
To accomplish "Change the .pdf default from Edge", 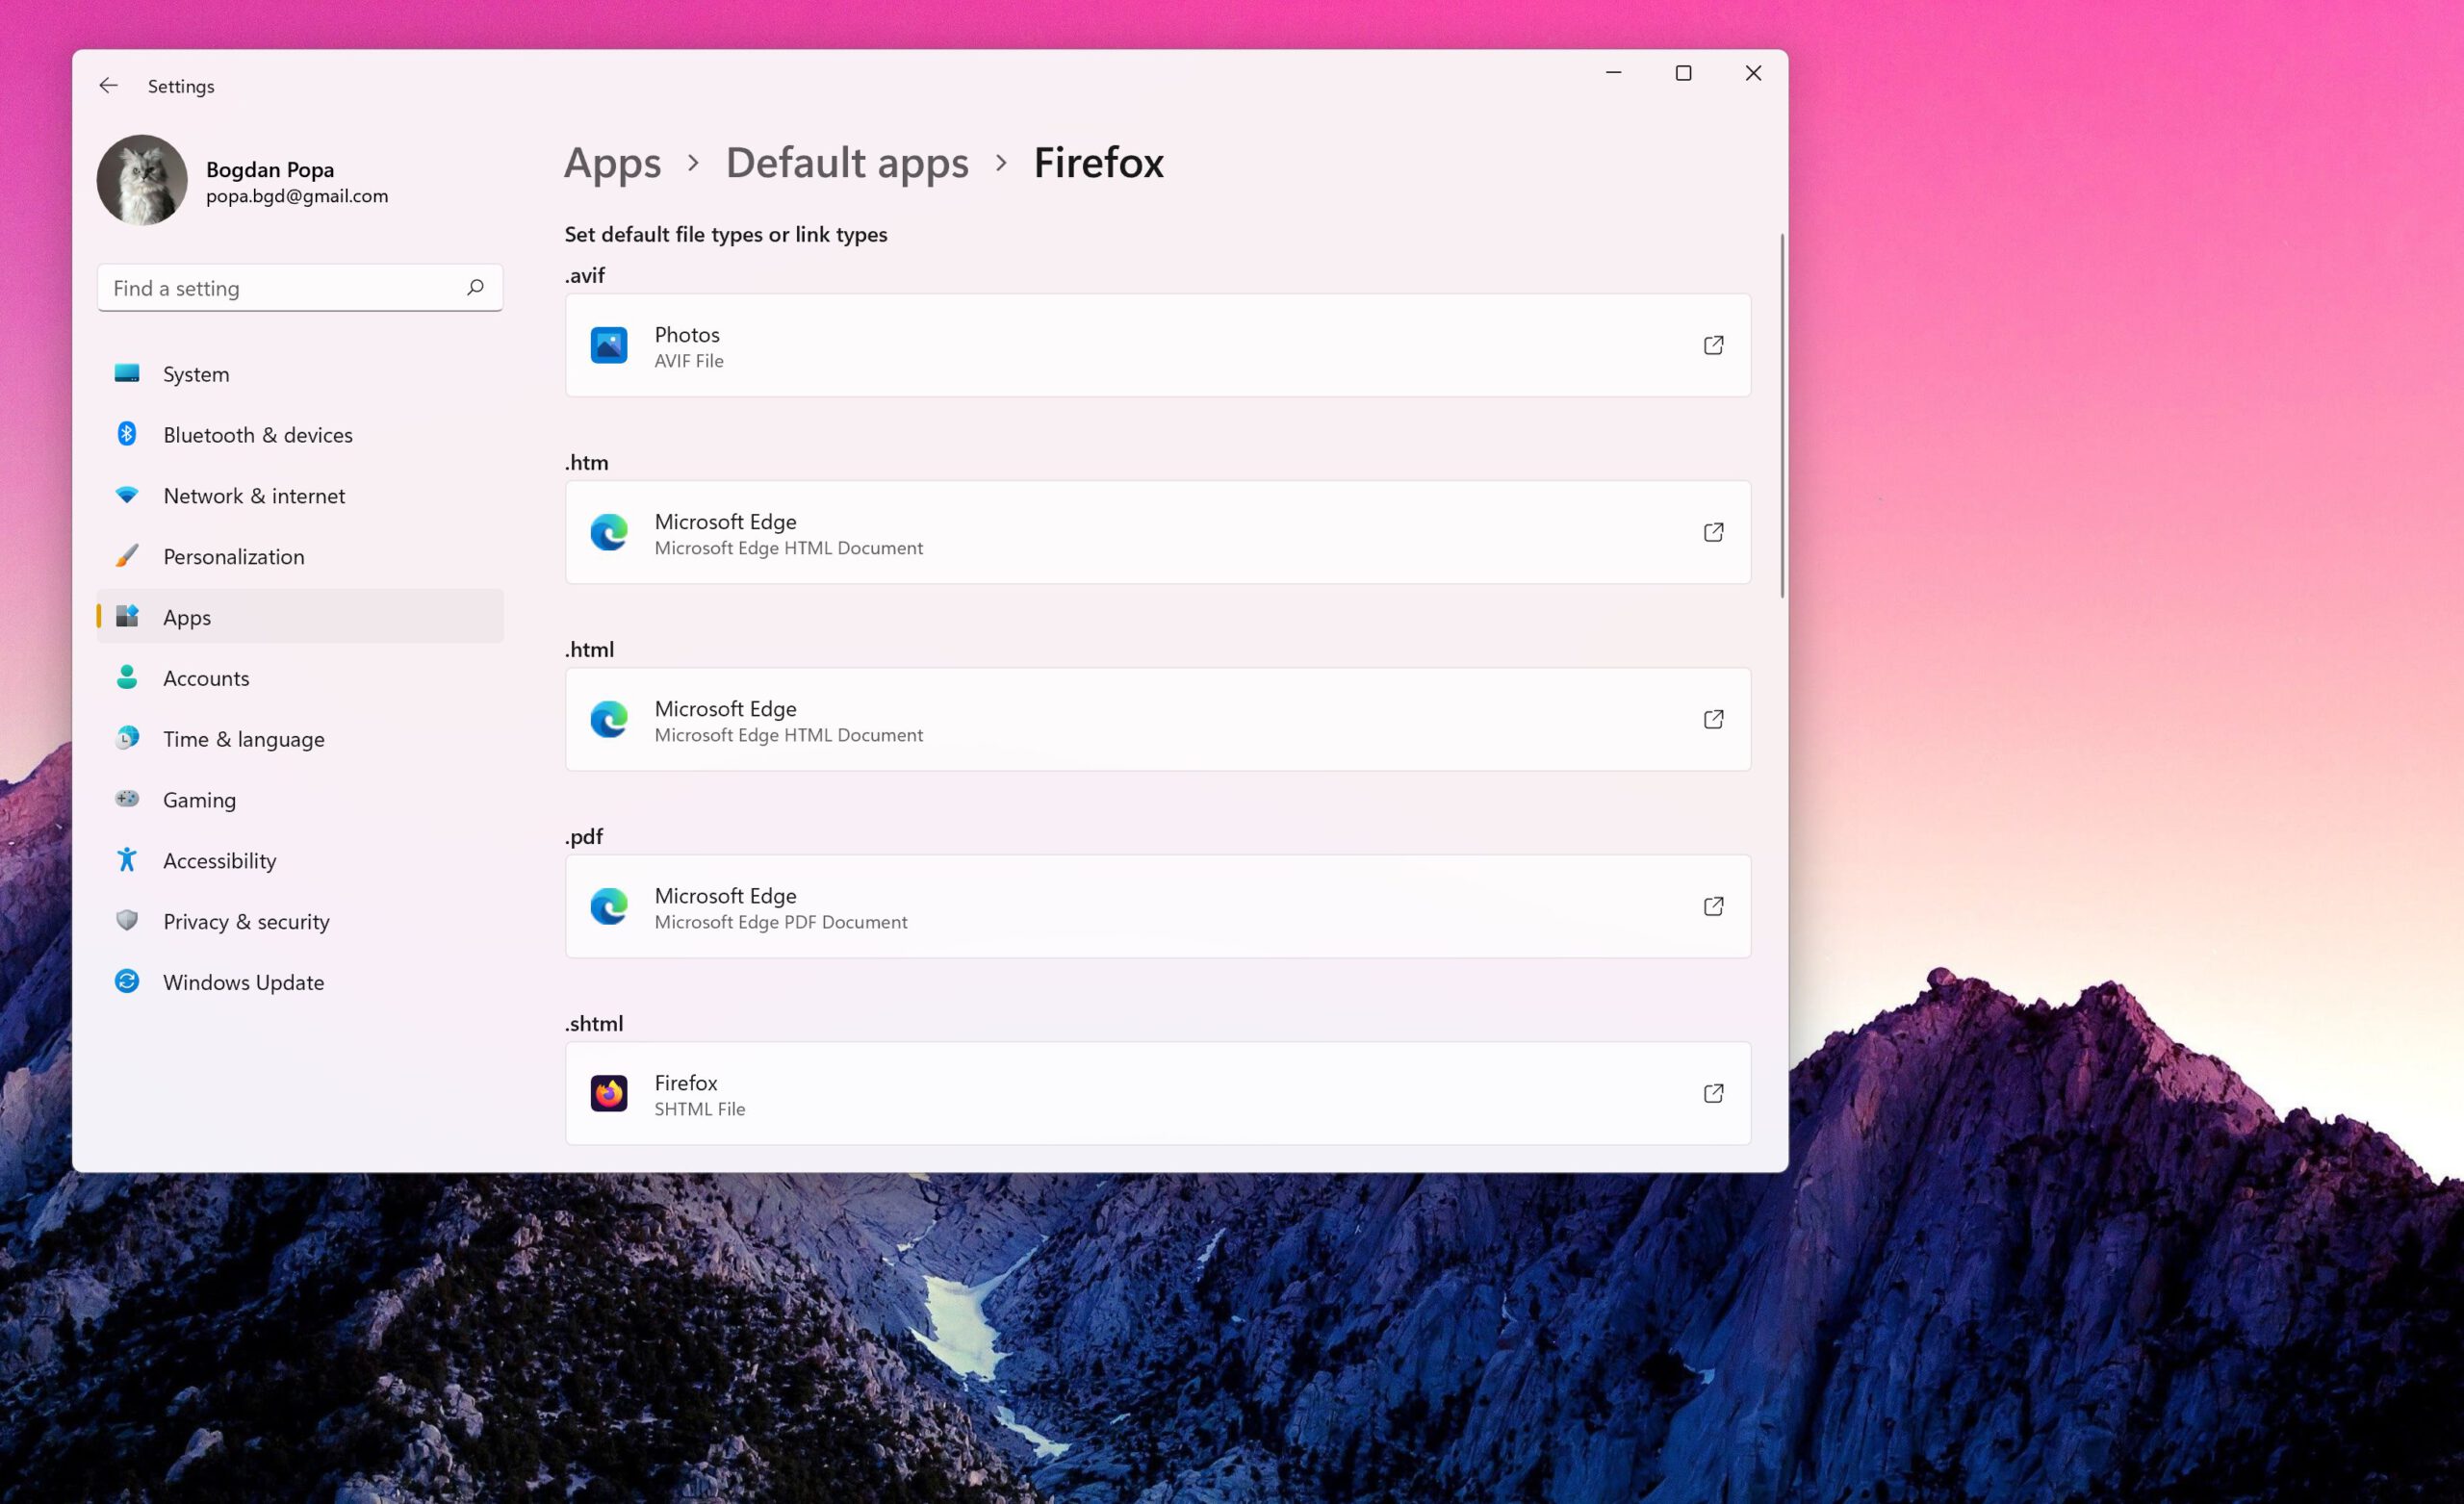I will click(1158, 906).
